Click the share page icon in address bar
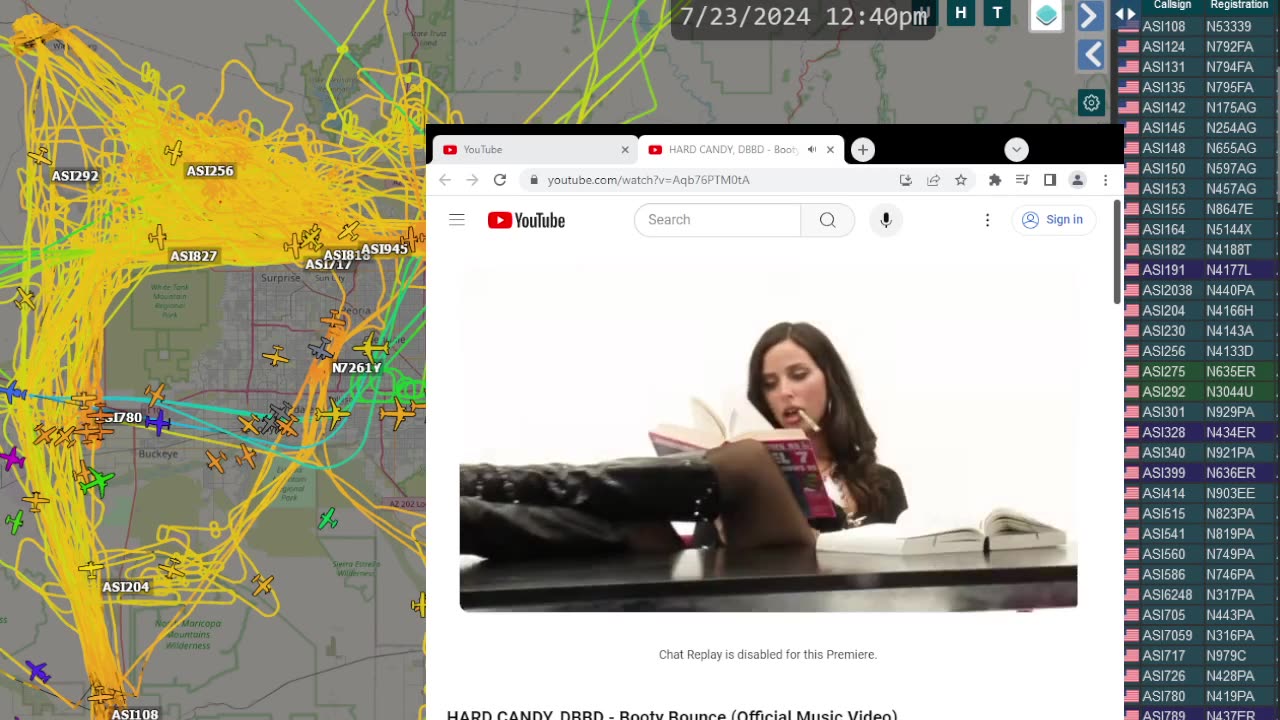 pyautogui.click(x=933, y=180)
